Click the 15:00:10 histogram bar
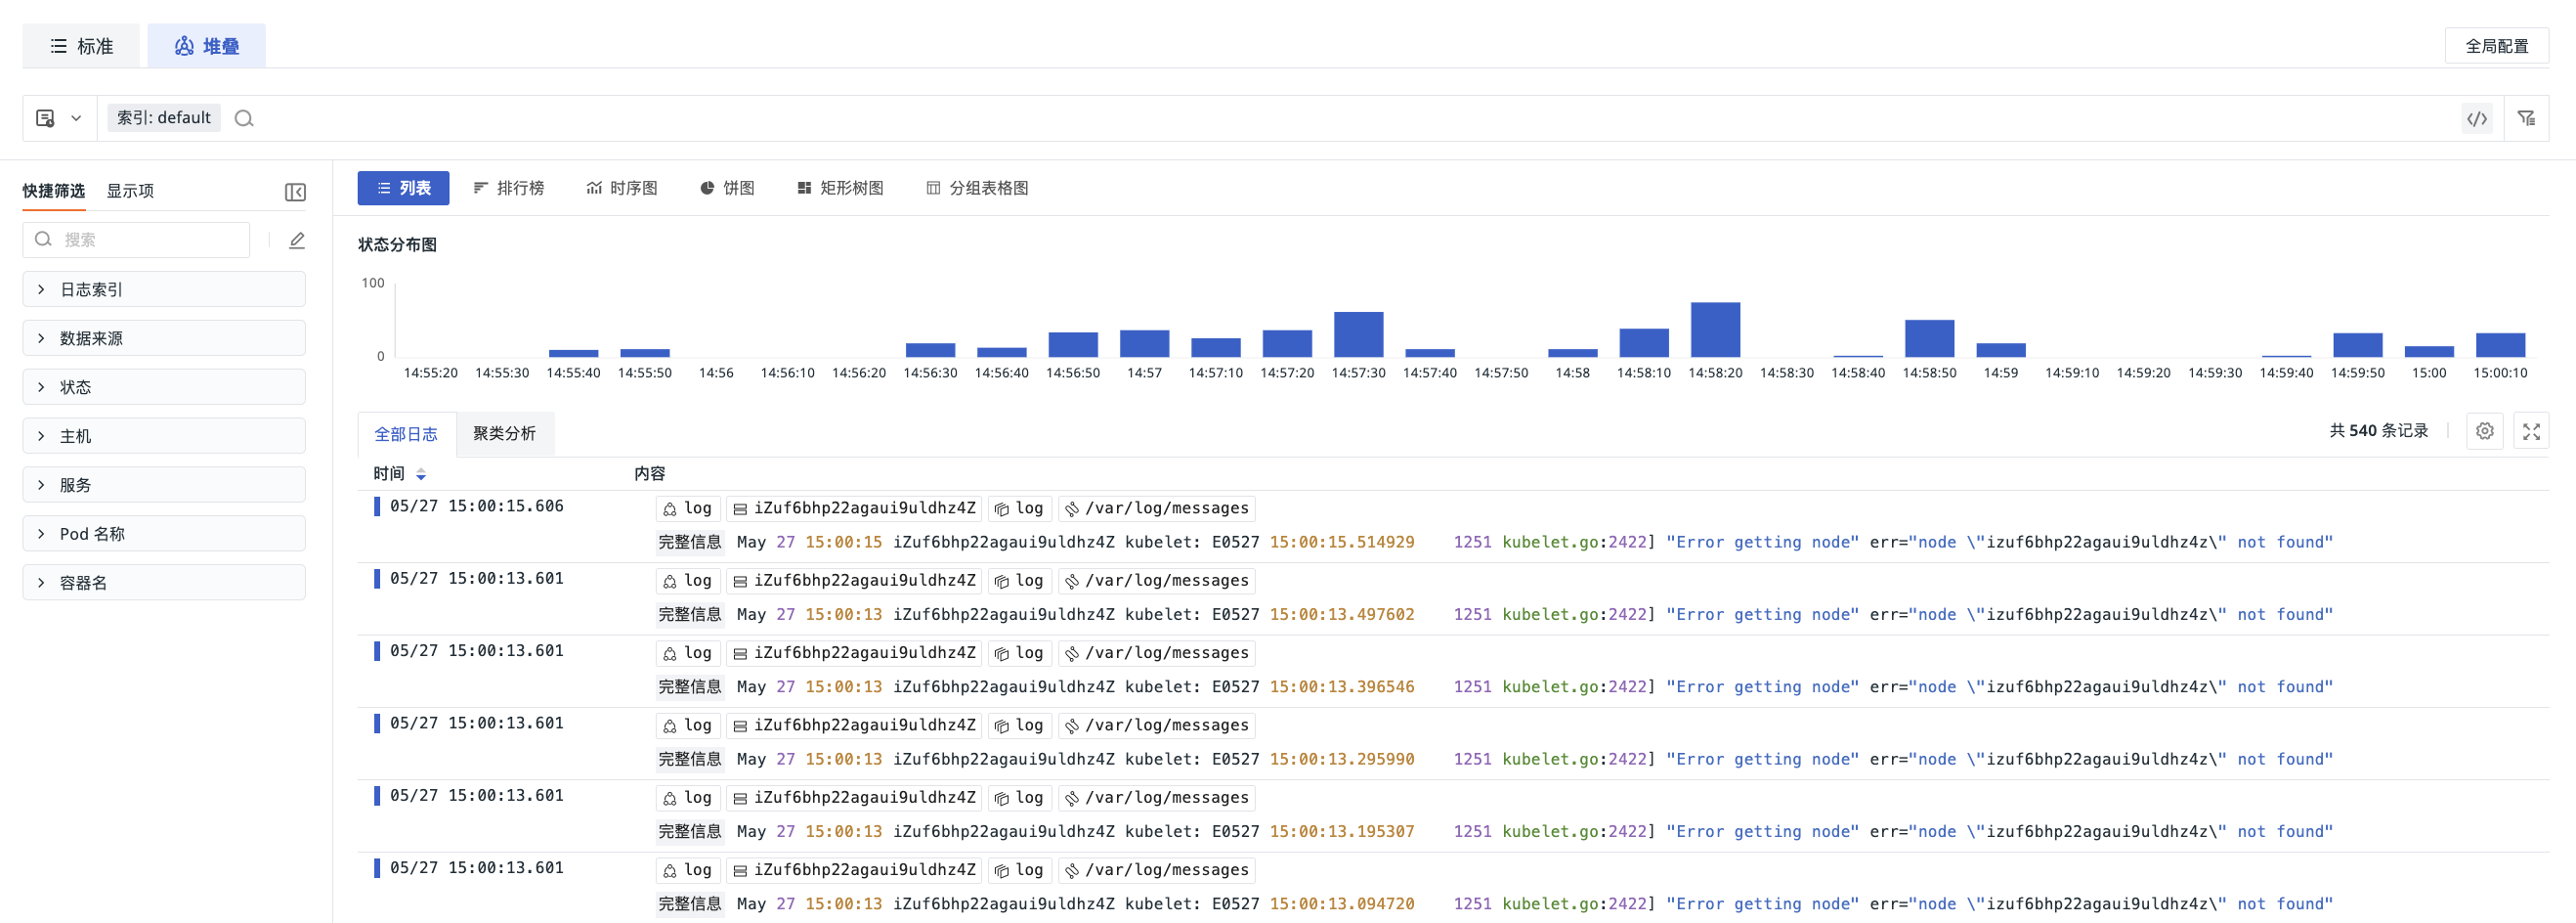The width and height of the screenshot is (2576, 923). (x=2500, y=345)
